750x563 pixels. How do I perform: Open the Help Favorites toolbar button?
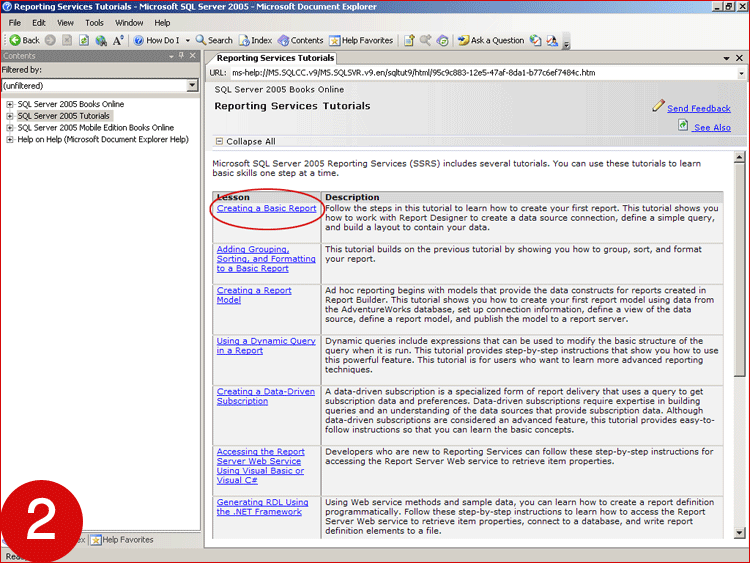point(361,41)
